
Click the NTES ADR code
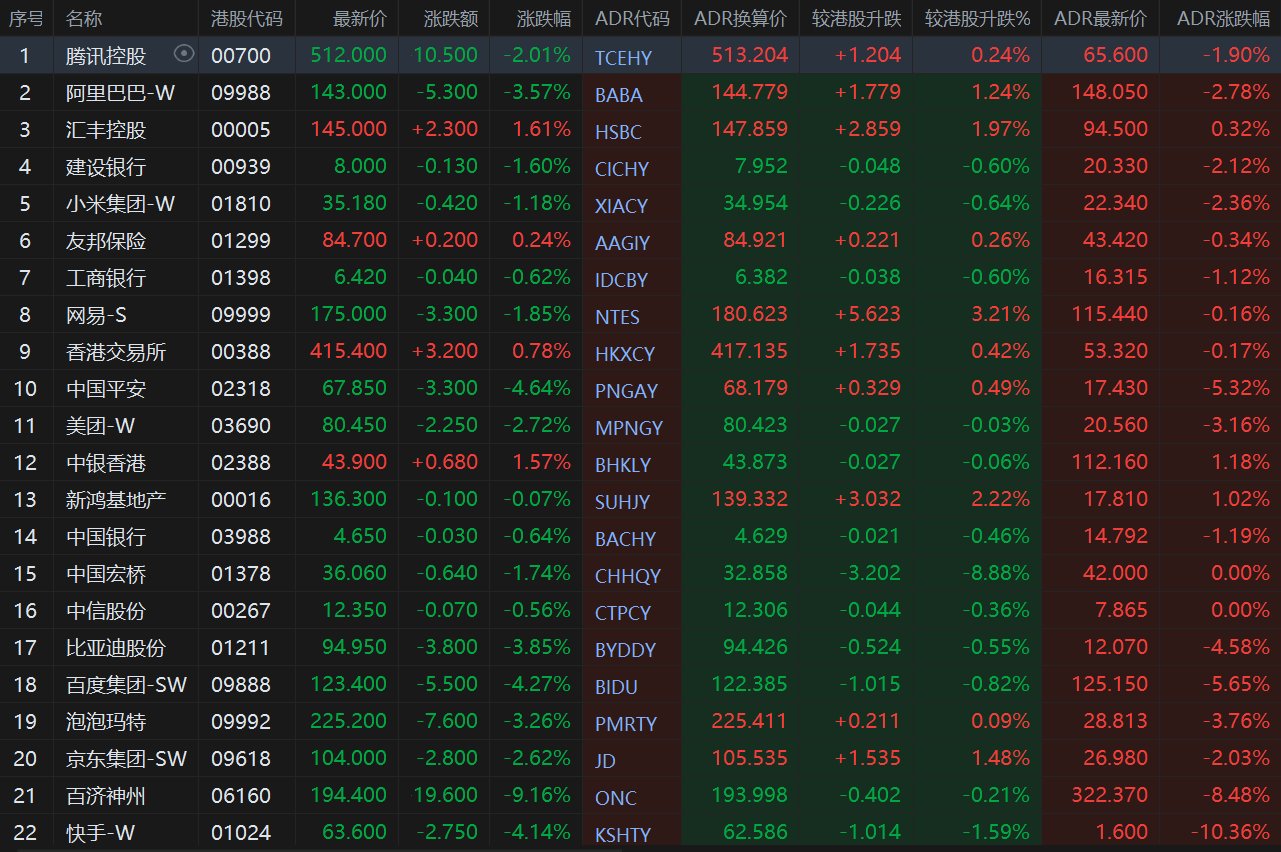tap(617, 317)
